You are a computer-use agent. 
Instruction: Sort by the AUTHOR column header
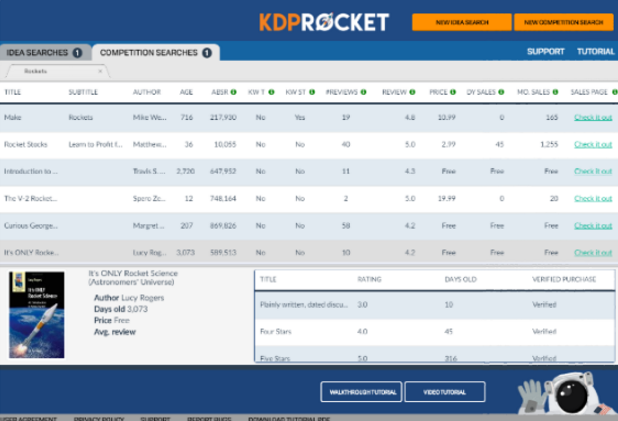point(147,92)
